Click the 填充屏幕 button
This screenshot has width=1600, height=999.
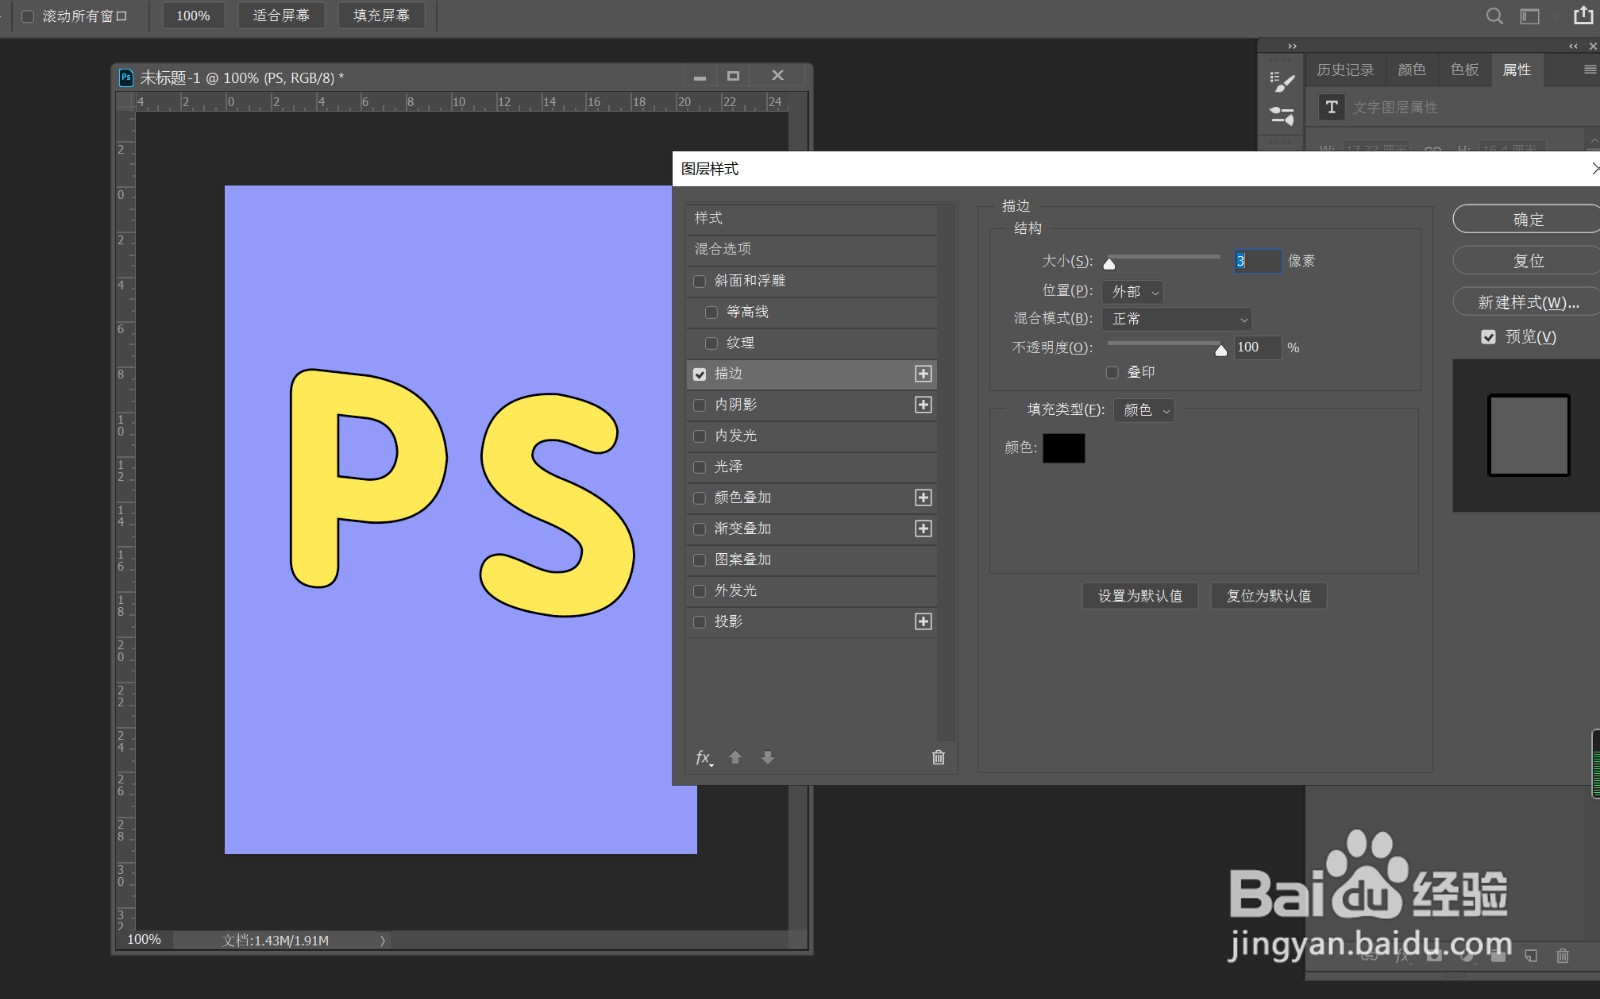pyautogui.click(x=381, y=16)
